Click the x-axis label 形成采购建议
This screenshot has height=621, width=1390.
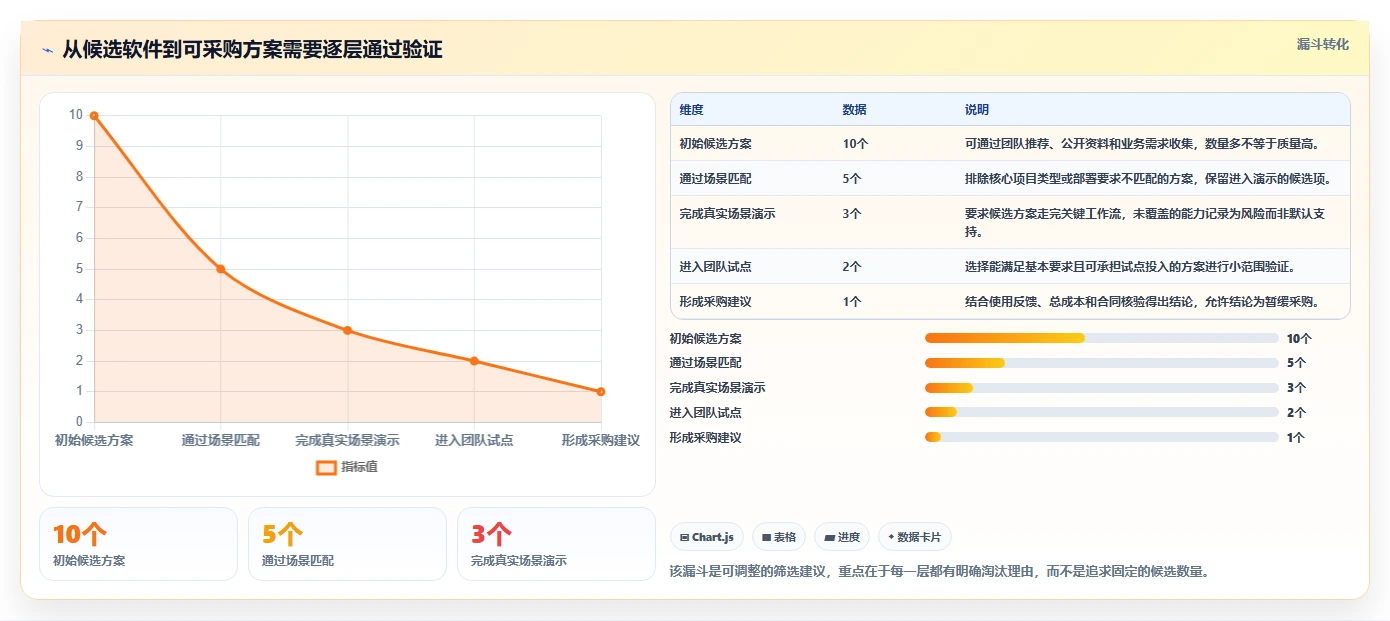(x=600, y=440)
